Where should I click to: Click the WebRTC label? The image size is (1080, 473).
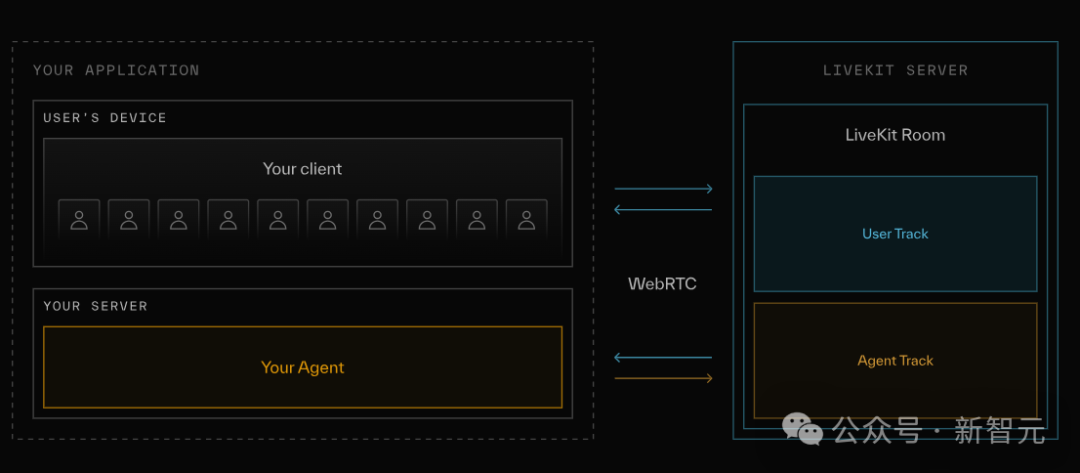click(662, 284)
